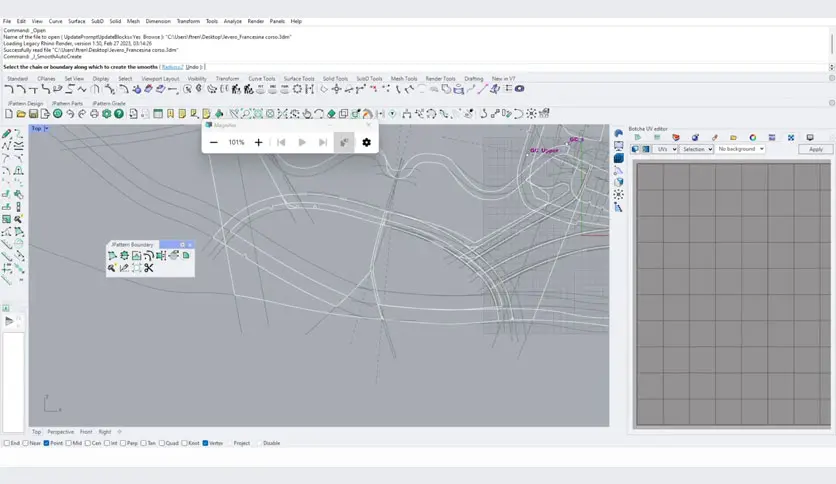Open the Surface menu
The image size is (836, 484).
[x=77, y=21]
